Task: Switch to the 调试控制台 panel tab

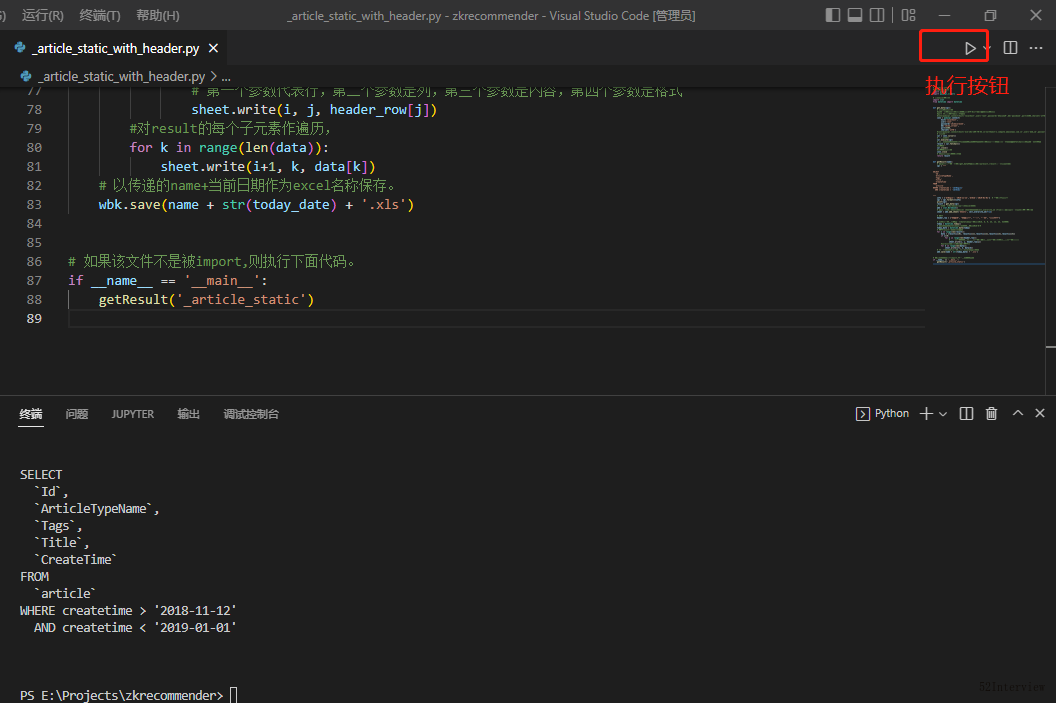Action: pyautogui.click(x=251, y=414)
